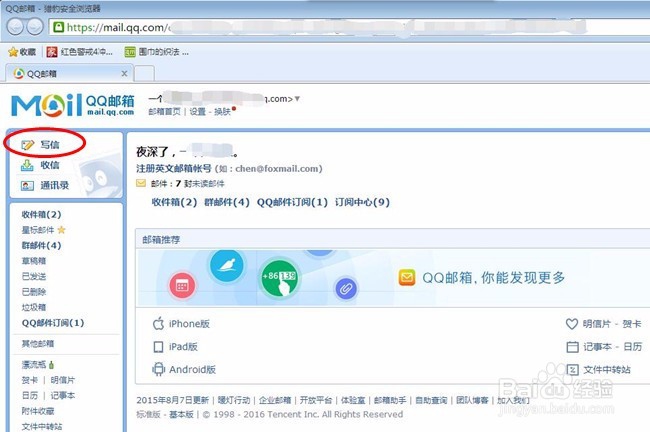This screenshot has width=650, height=432.
Task: Open 其他邮箱 other mailboxes
Action: 38,344
